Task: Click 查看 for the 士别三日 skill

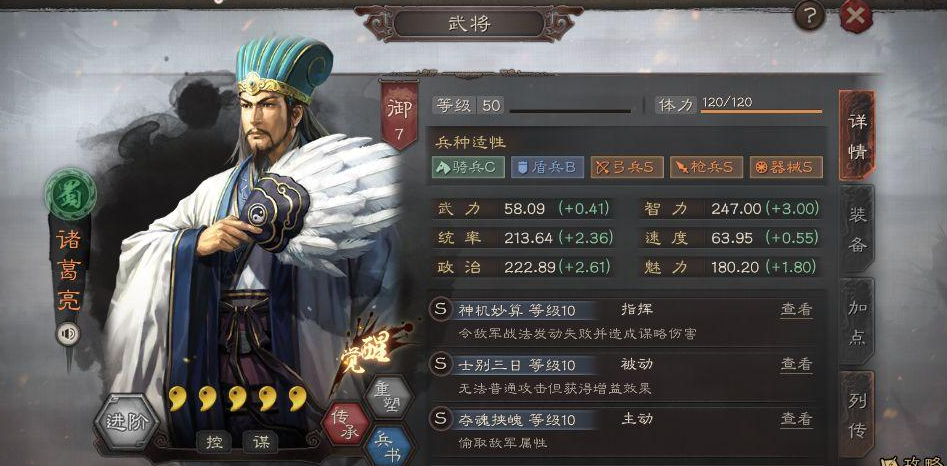Action: pos(796,365)
